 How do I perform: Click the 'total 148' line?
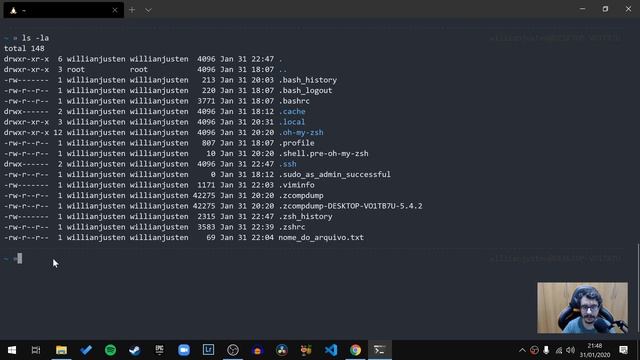pos(24,49)
